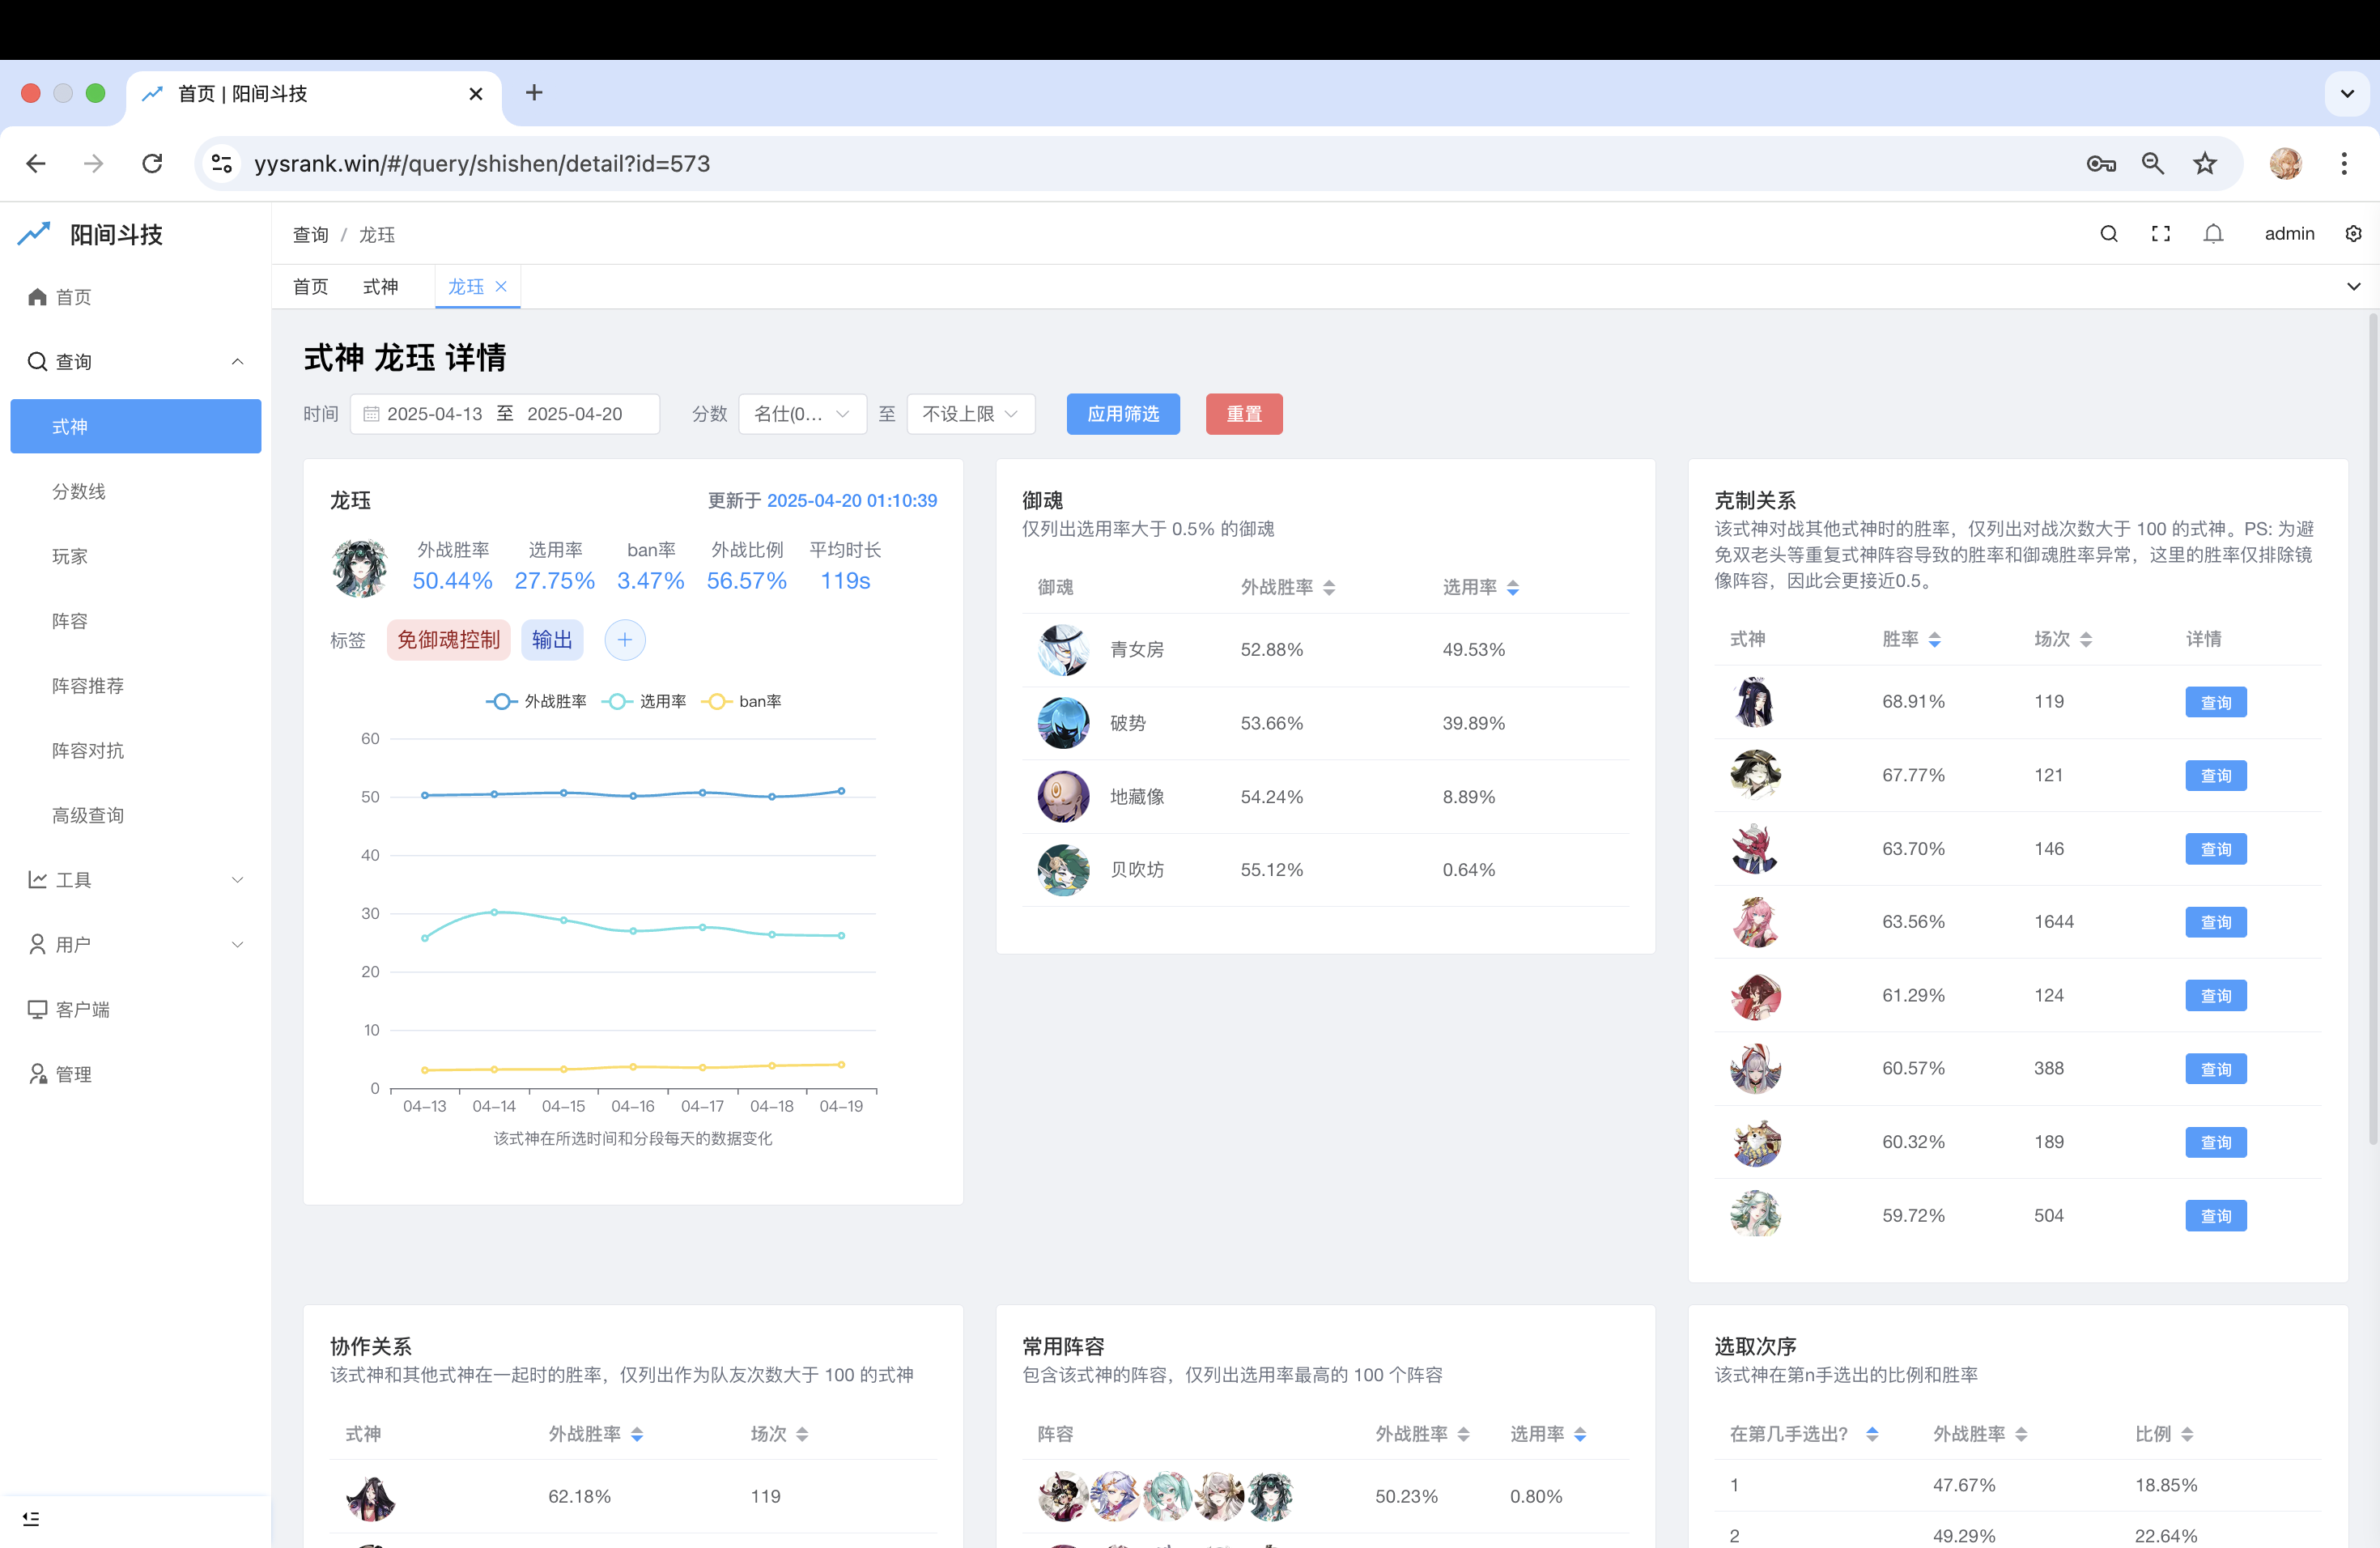Screen dimensions: 2380x1548
Task: Click the header search magnifier icon
Action: 2108,234
